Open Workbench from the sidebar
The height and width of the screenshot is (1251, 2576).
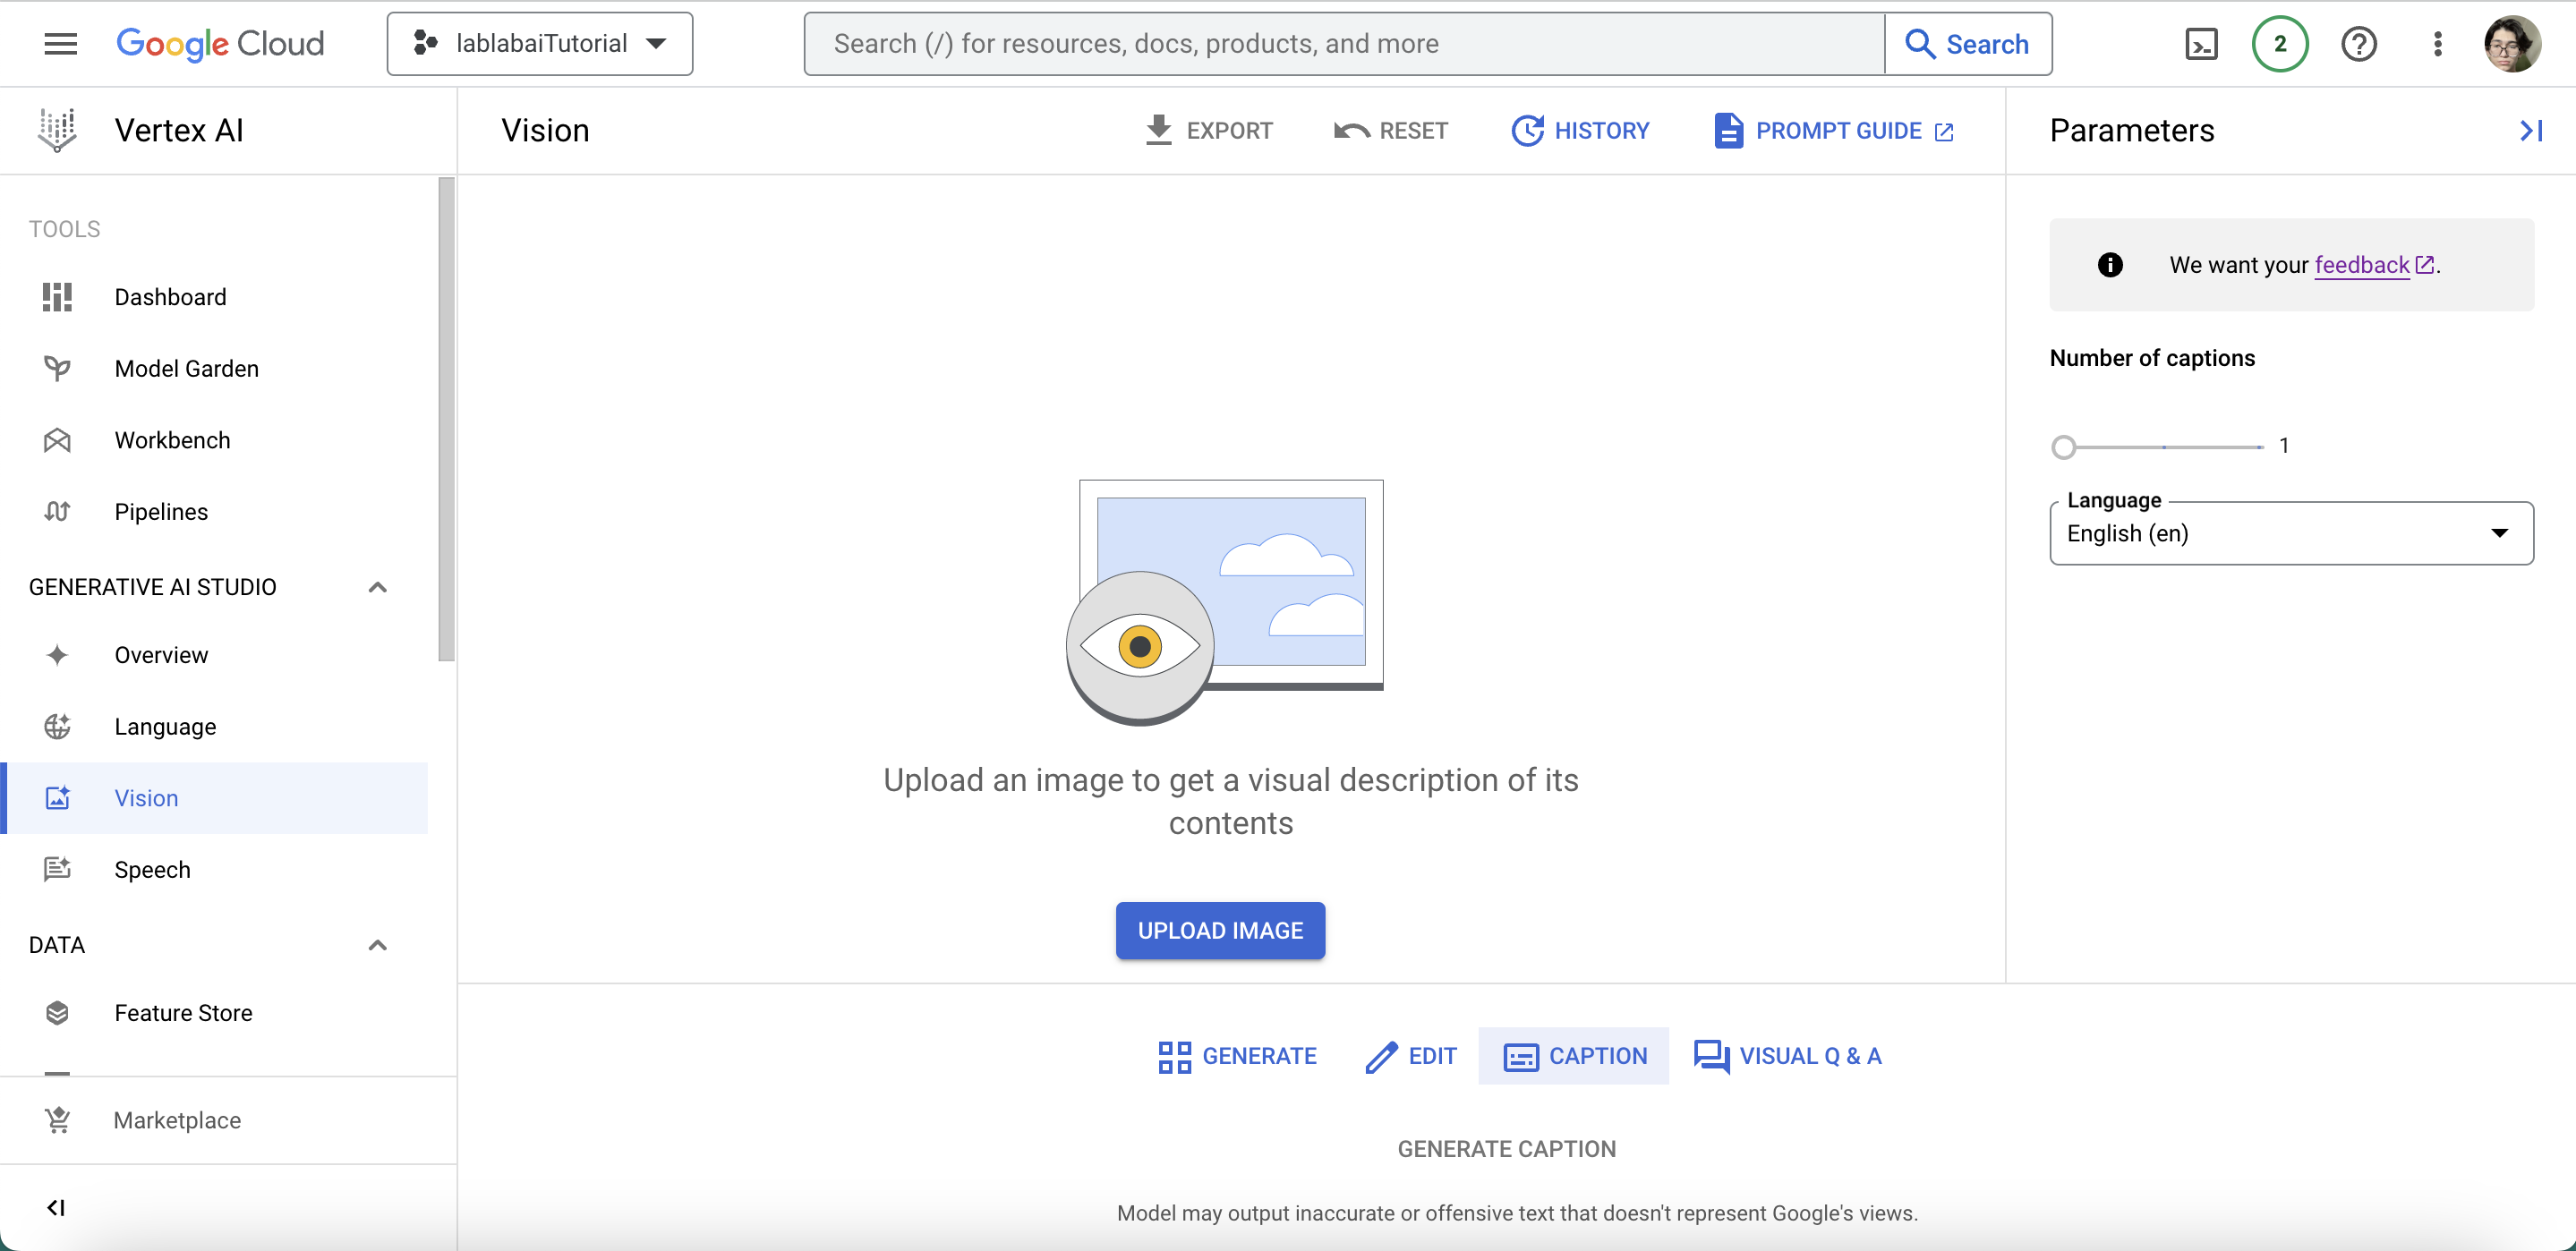(172, 440)
